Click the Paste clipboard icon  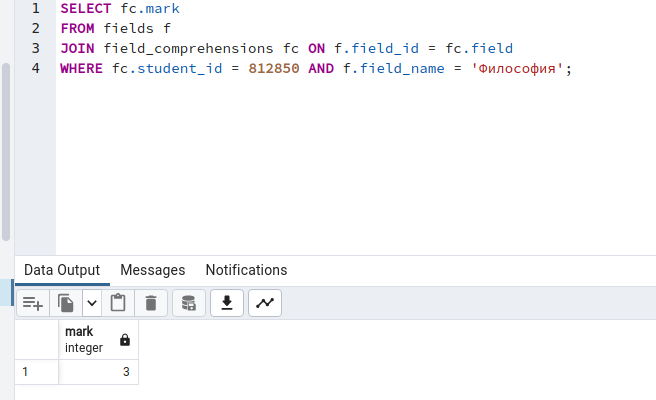point(118,303)
